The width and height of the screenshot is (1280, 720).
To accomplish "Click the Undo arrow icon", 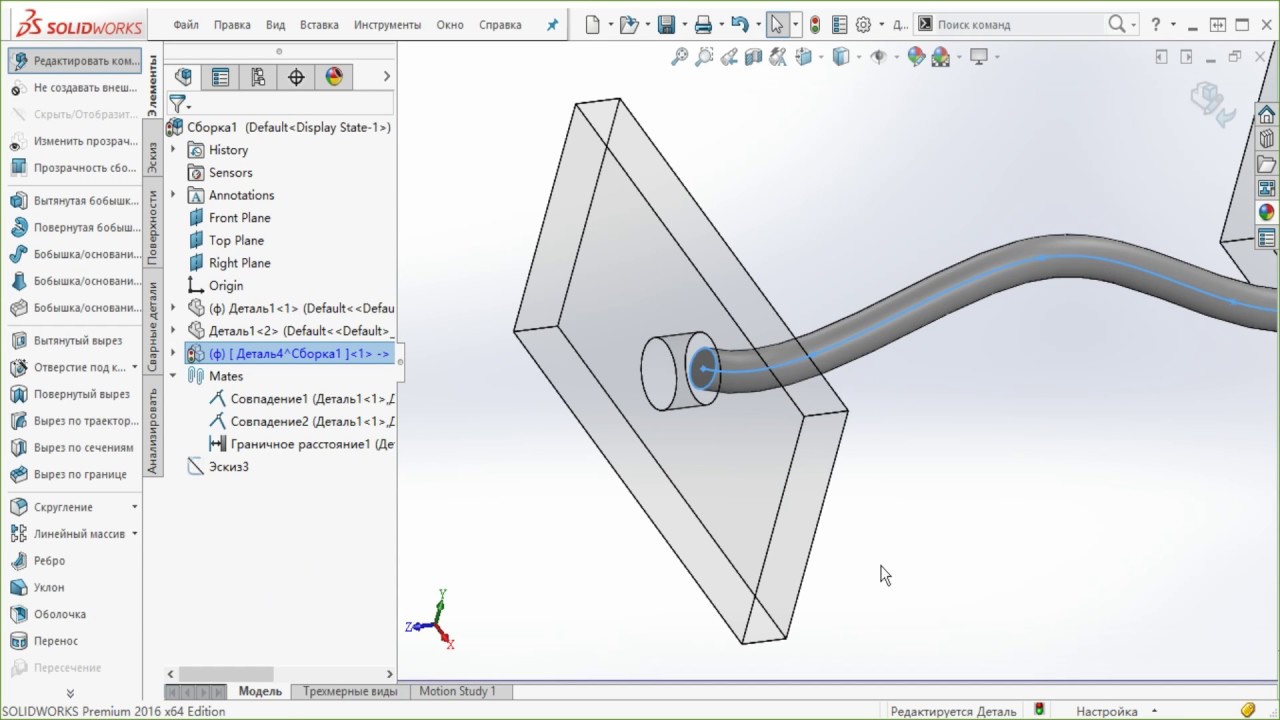I will [739, 25].
